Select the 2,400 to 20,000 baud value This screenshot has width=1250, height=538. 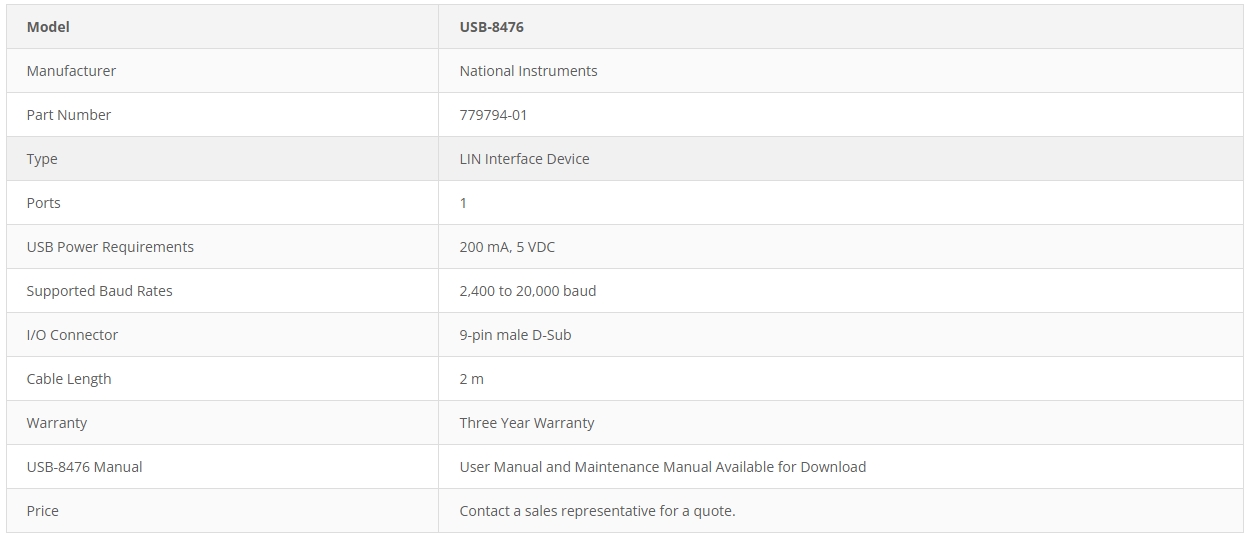click(527, 291)
